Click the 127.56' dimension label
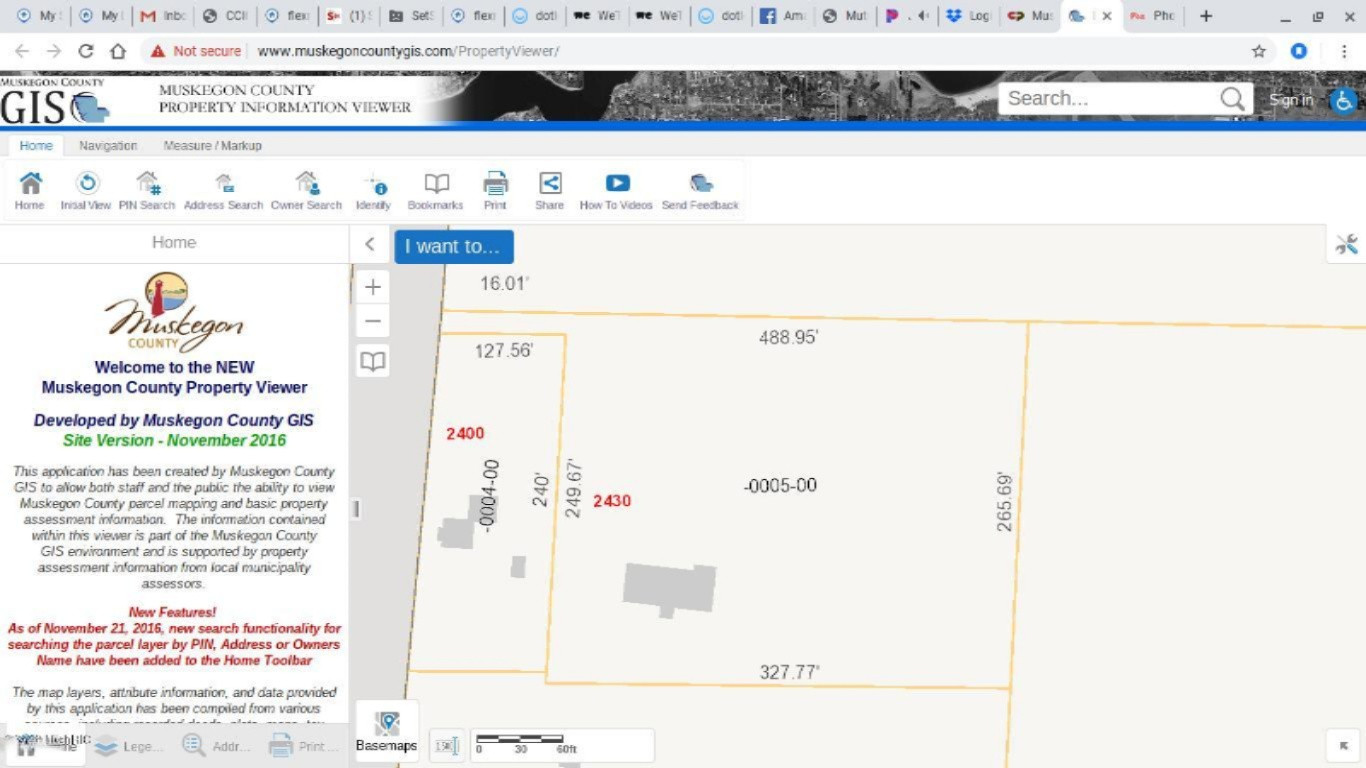The image size is (1366, 768). pos(504,351)
